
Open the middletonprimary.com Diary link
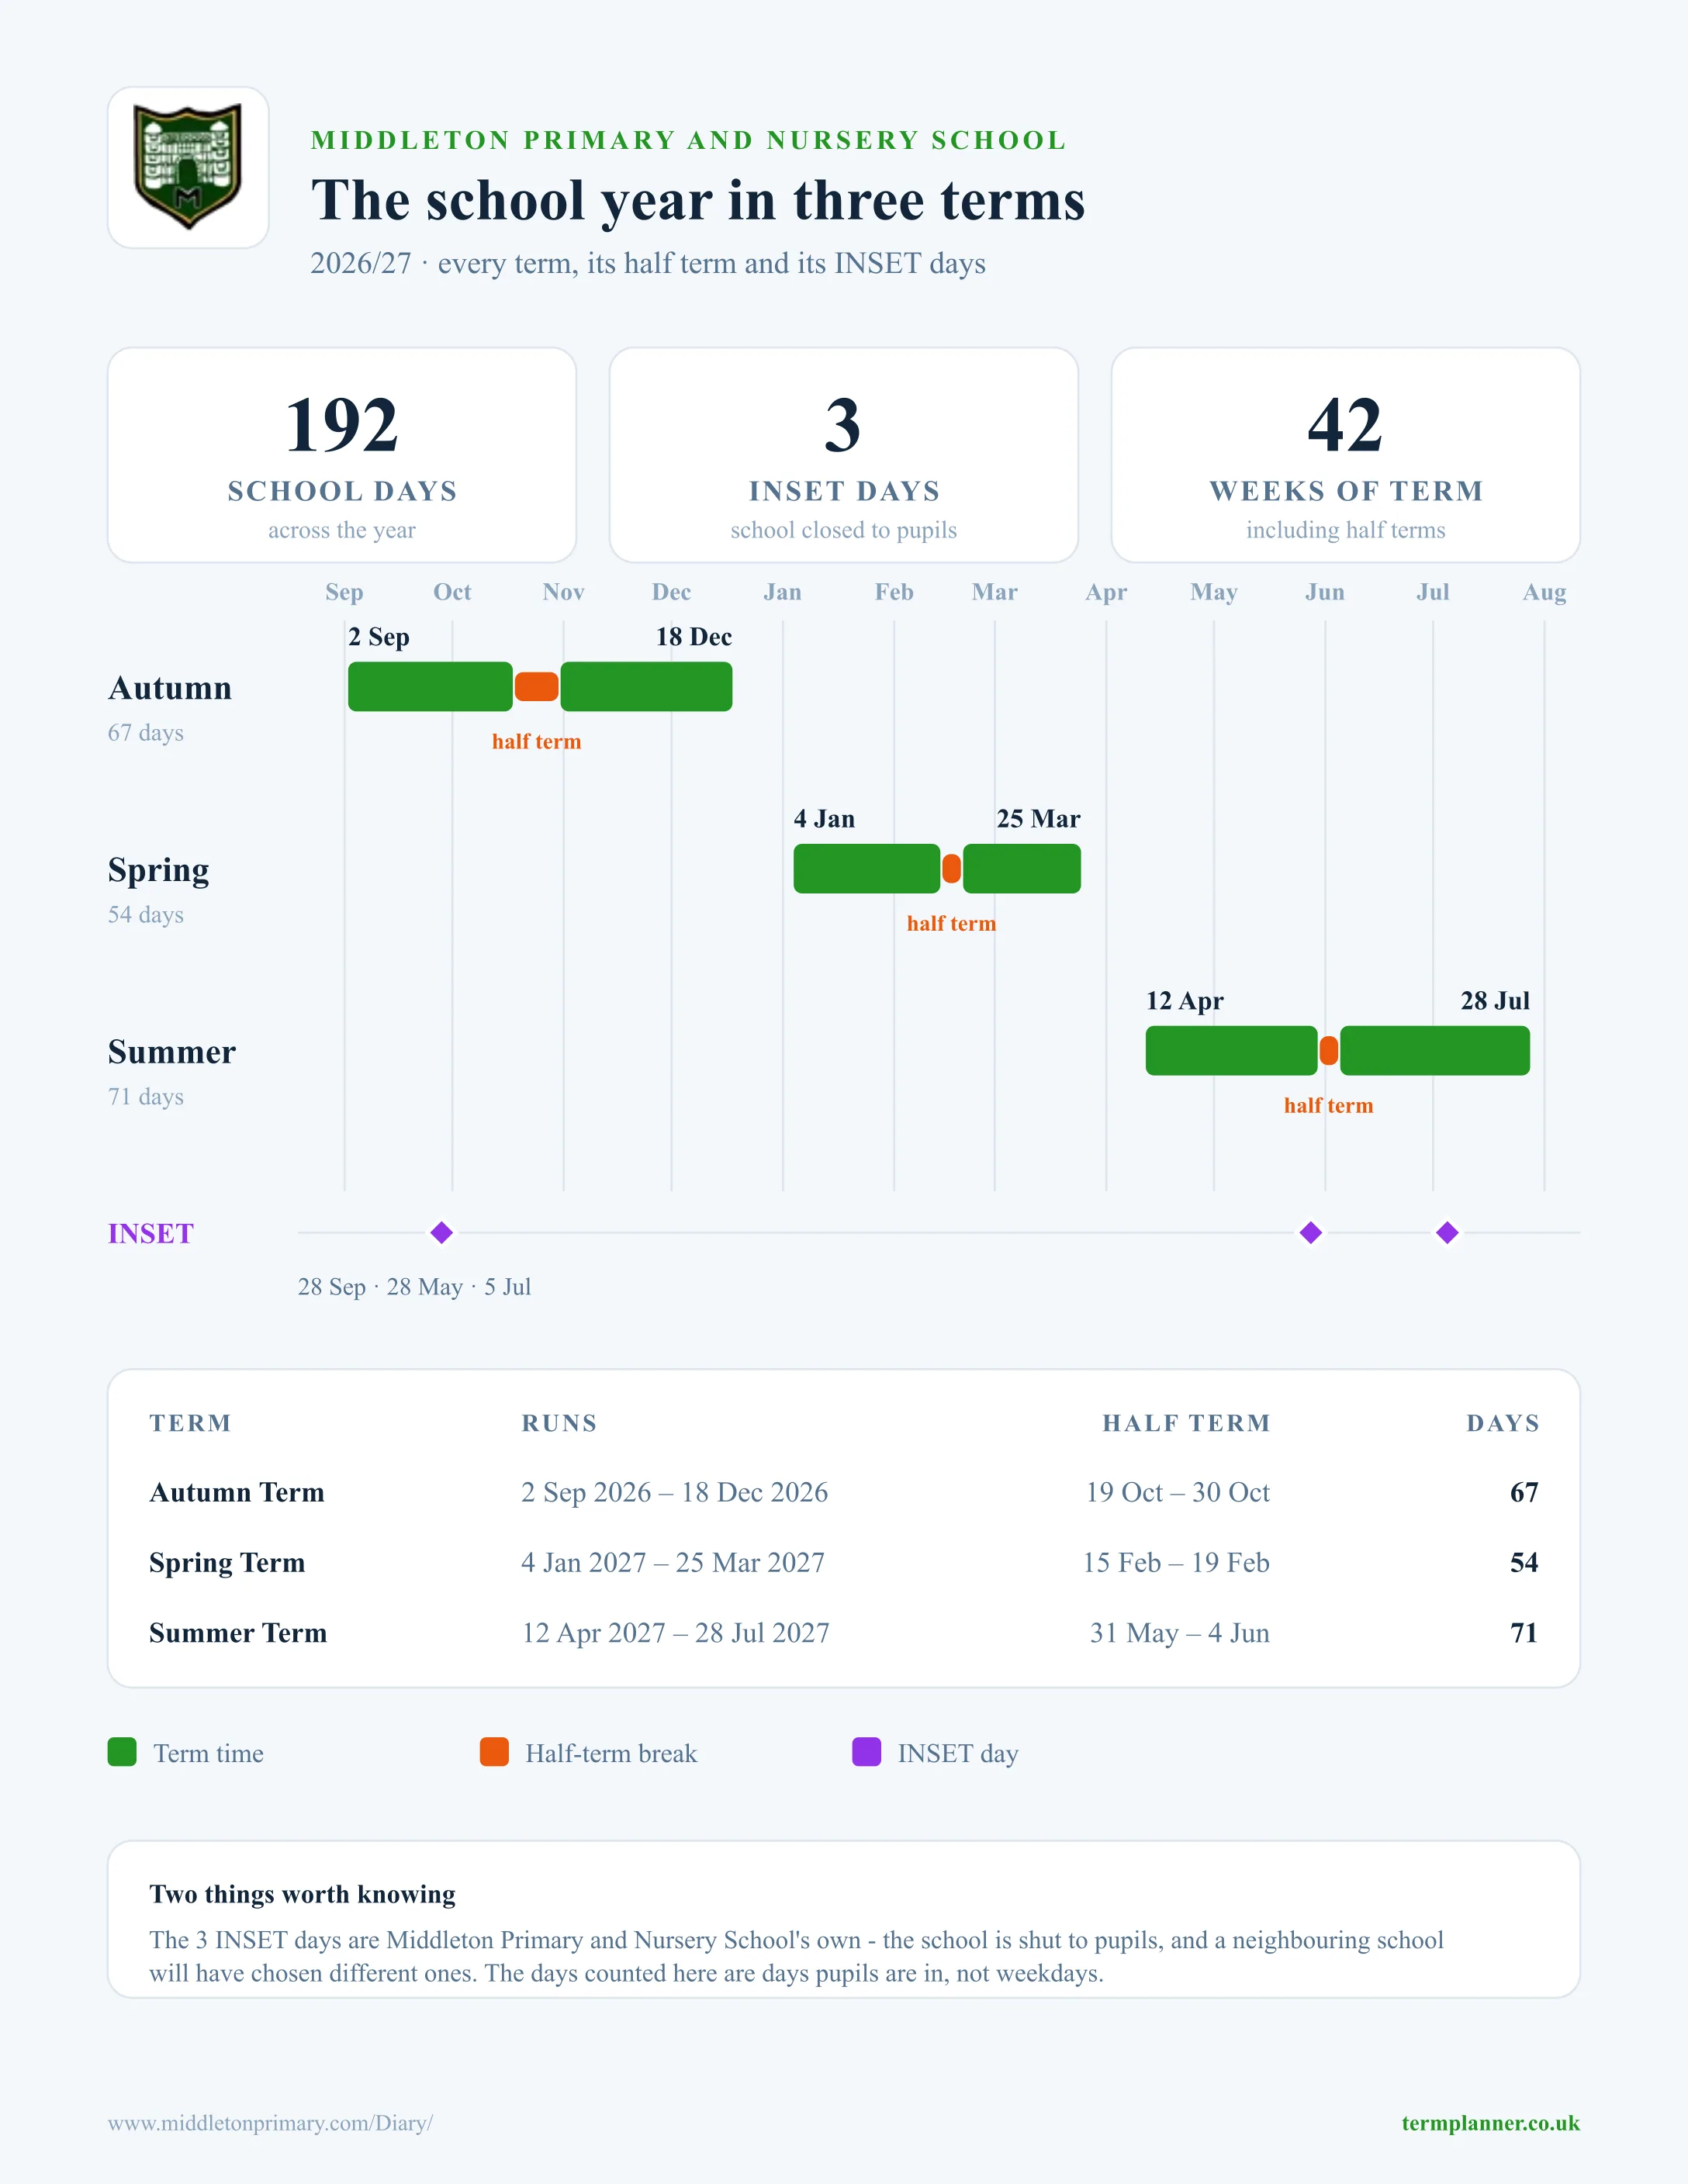coord(270,2122)
